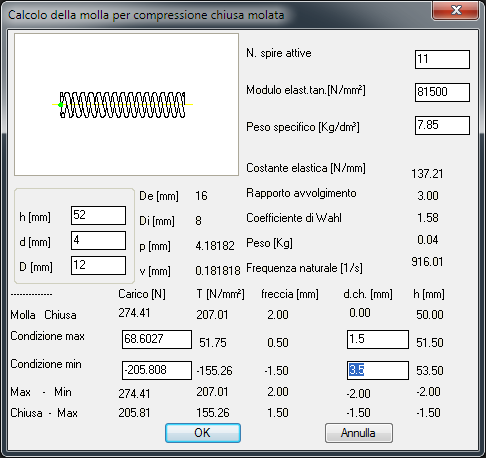Focus the N. spire attive field

point(442,60)
